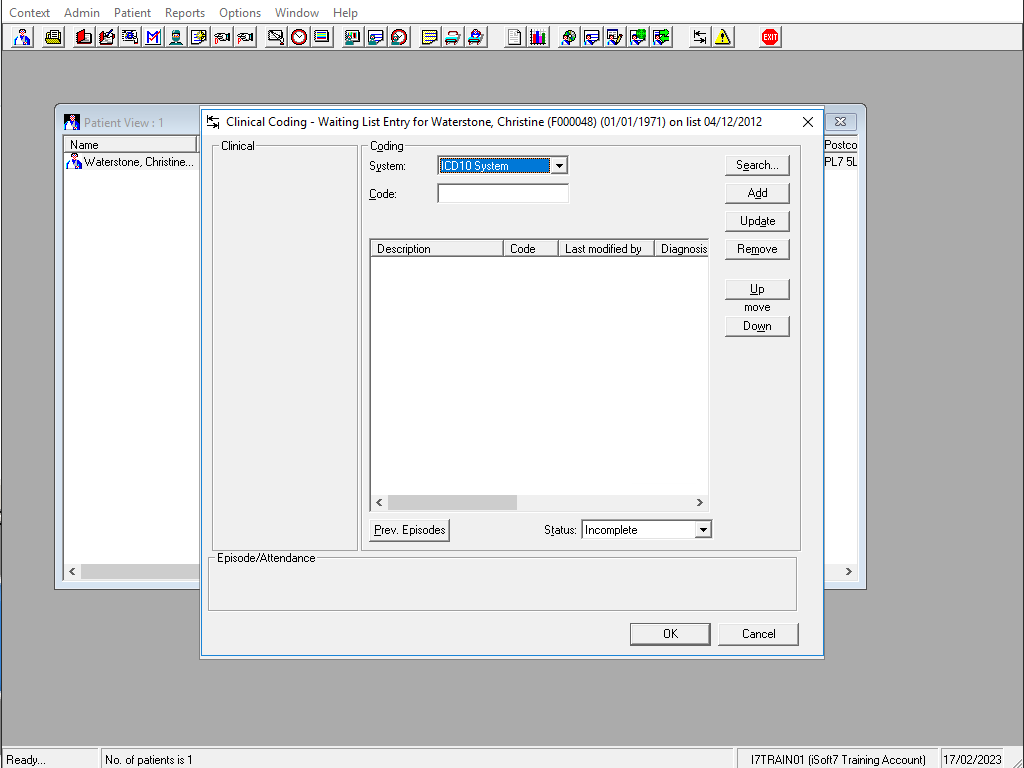Open the Window menu
1024x768 pixels.
point(296,12)
